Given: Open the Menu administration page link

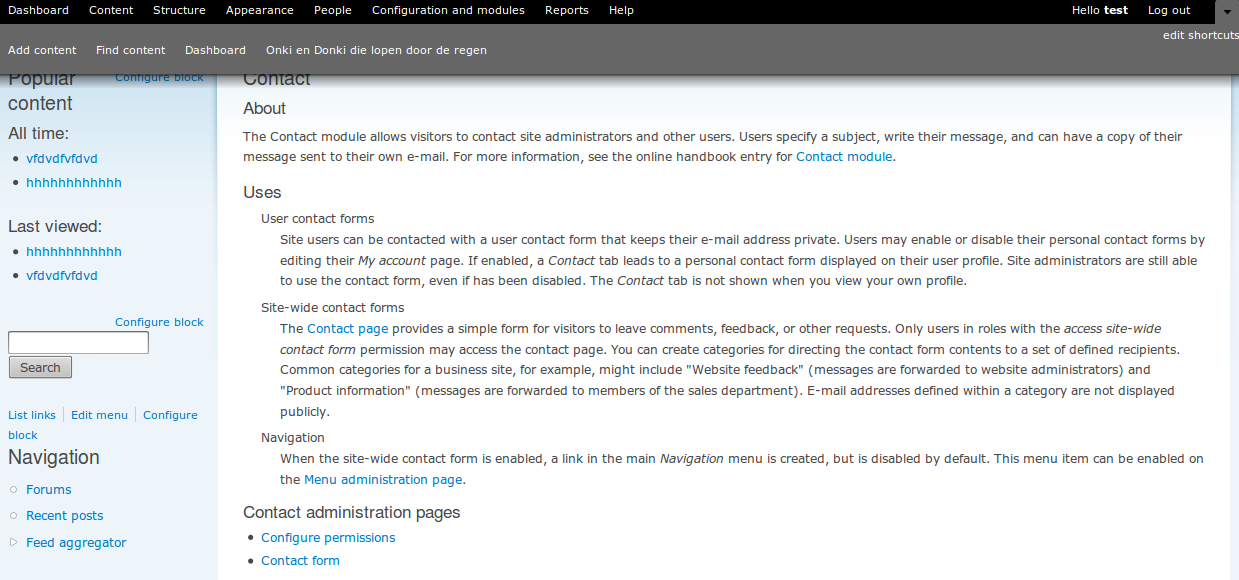Looking at the screenshot, I should [383, 480].
